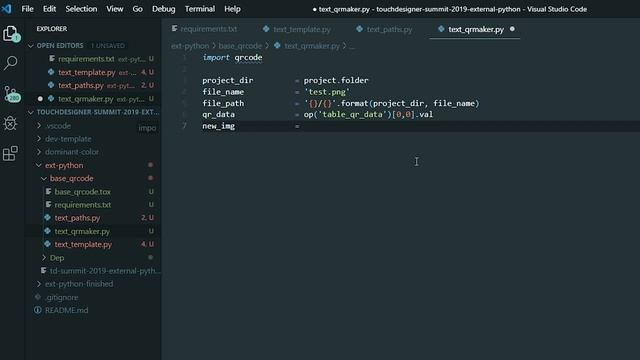Open the Explorer view in activity bar
The image size is (640, 360).
(x=11, y=34)
